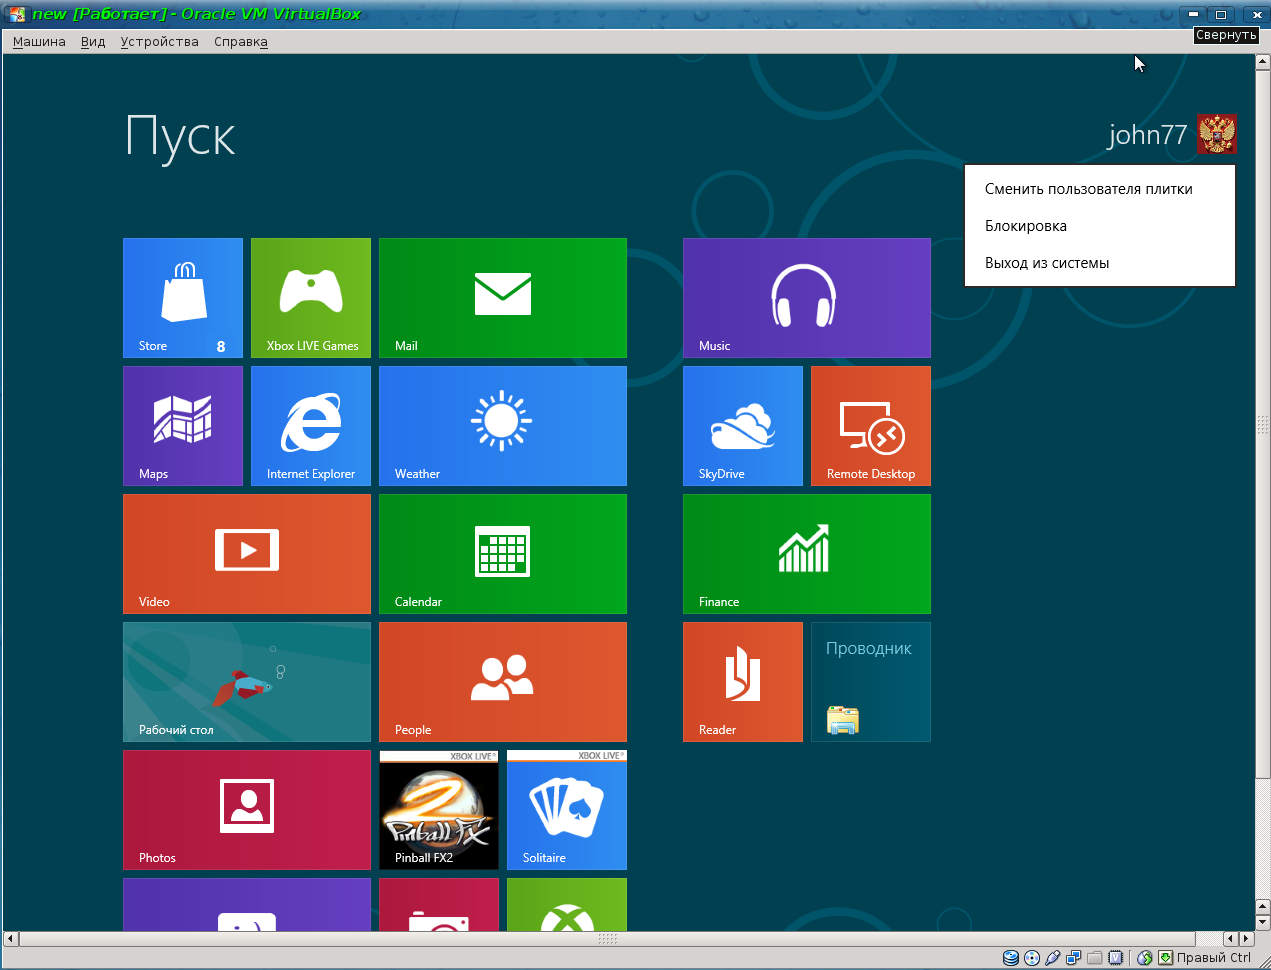Click the mouse integration status icon
Screen dimensions: 1271x970
coord(1145,958)
